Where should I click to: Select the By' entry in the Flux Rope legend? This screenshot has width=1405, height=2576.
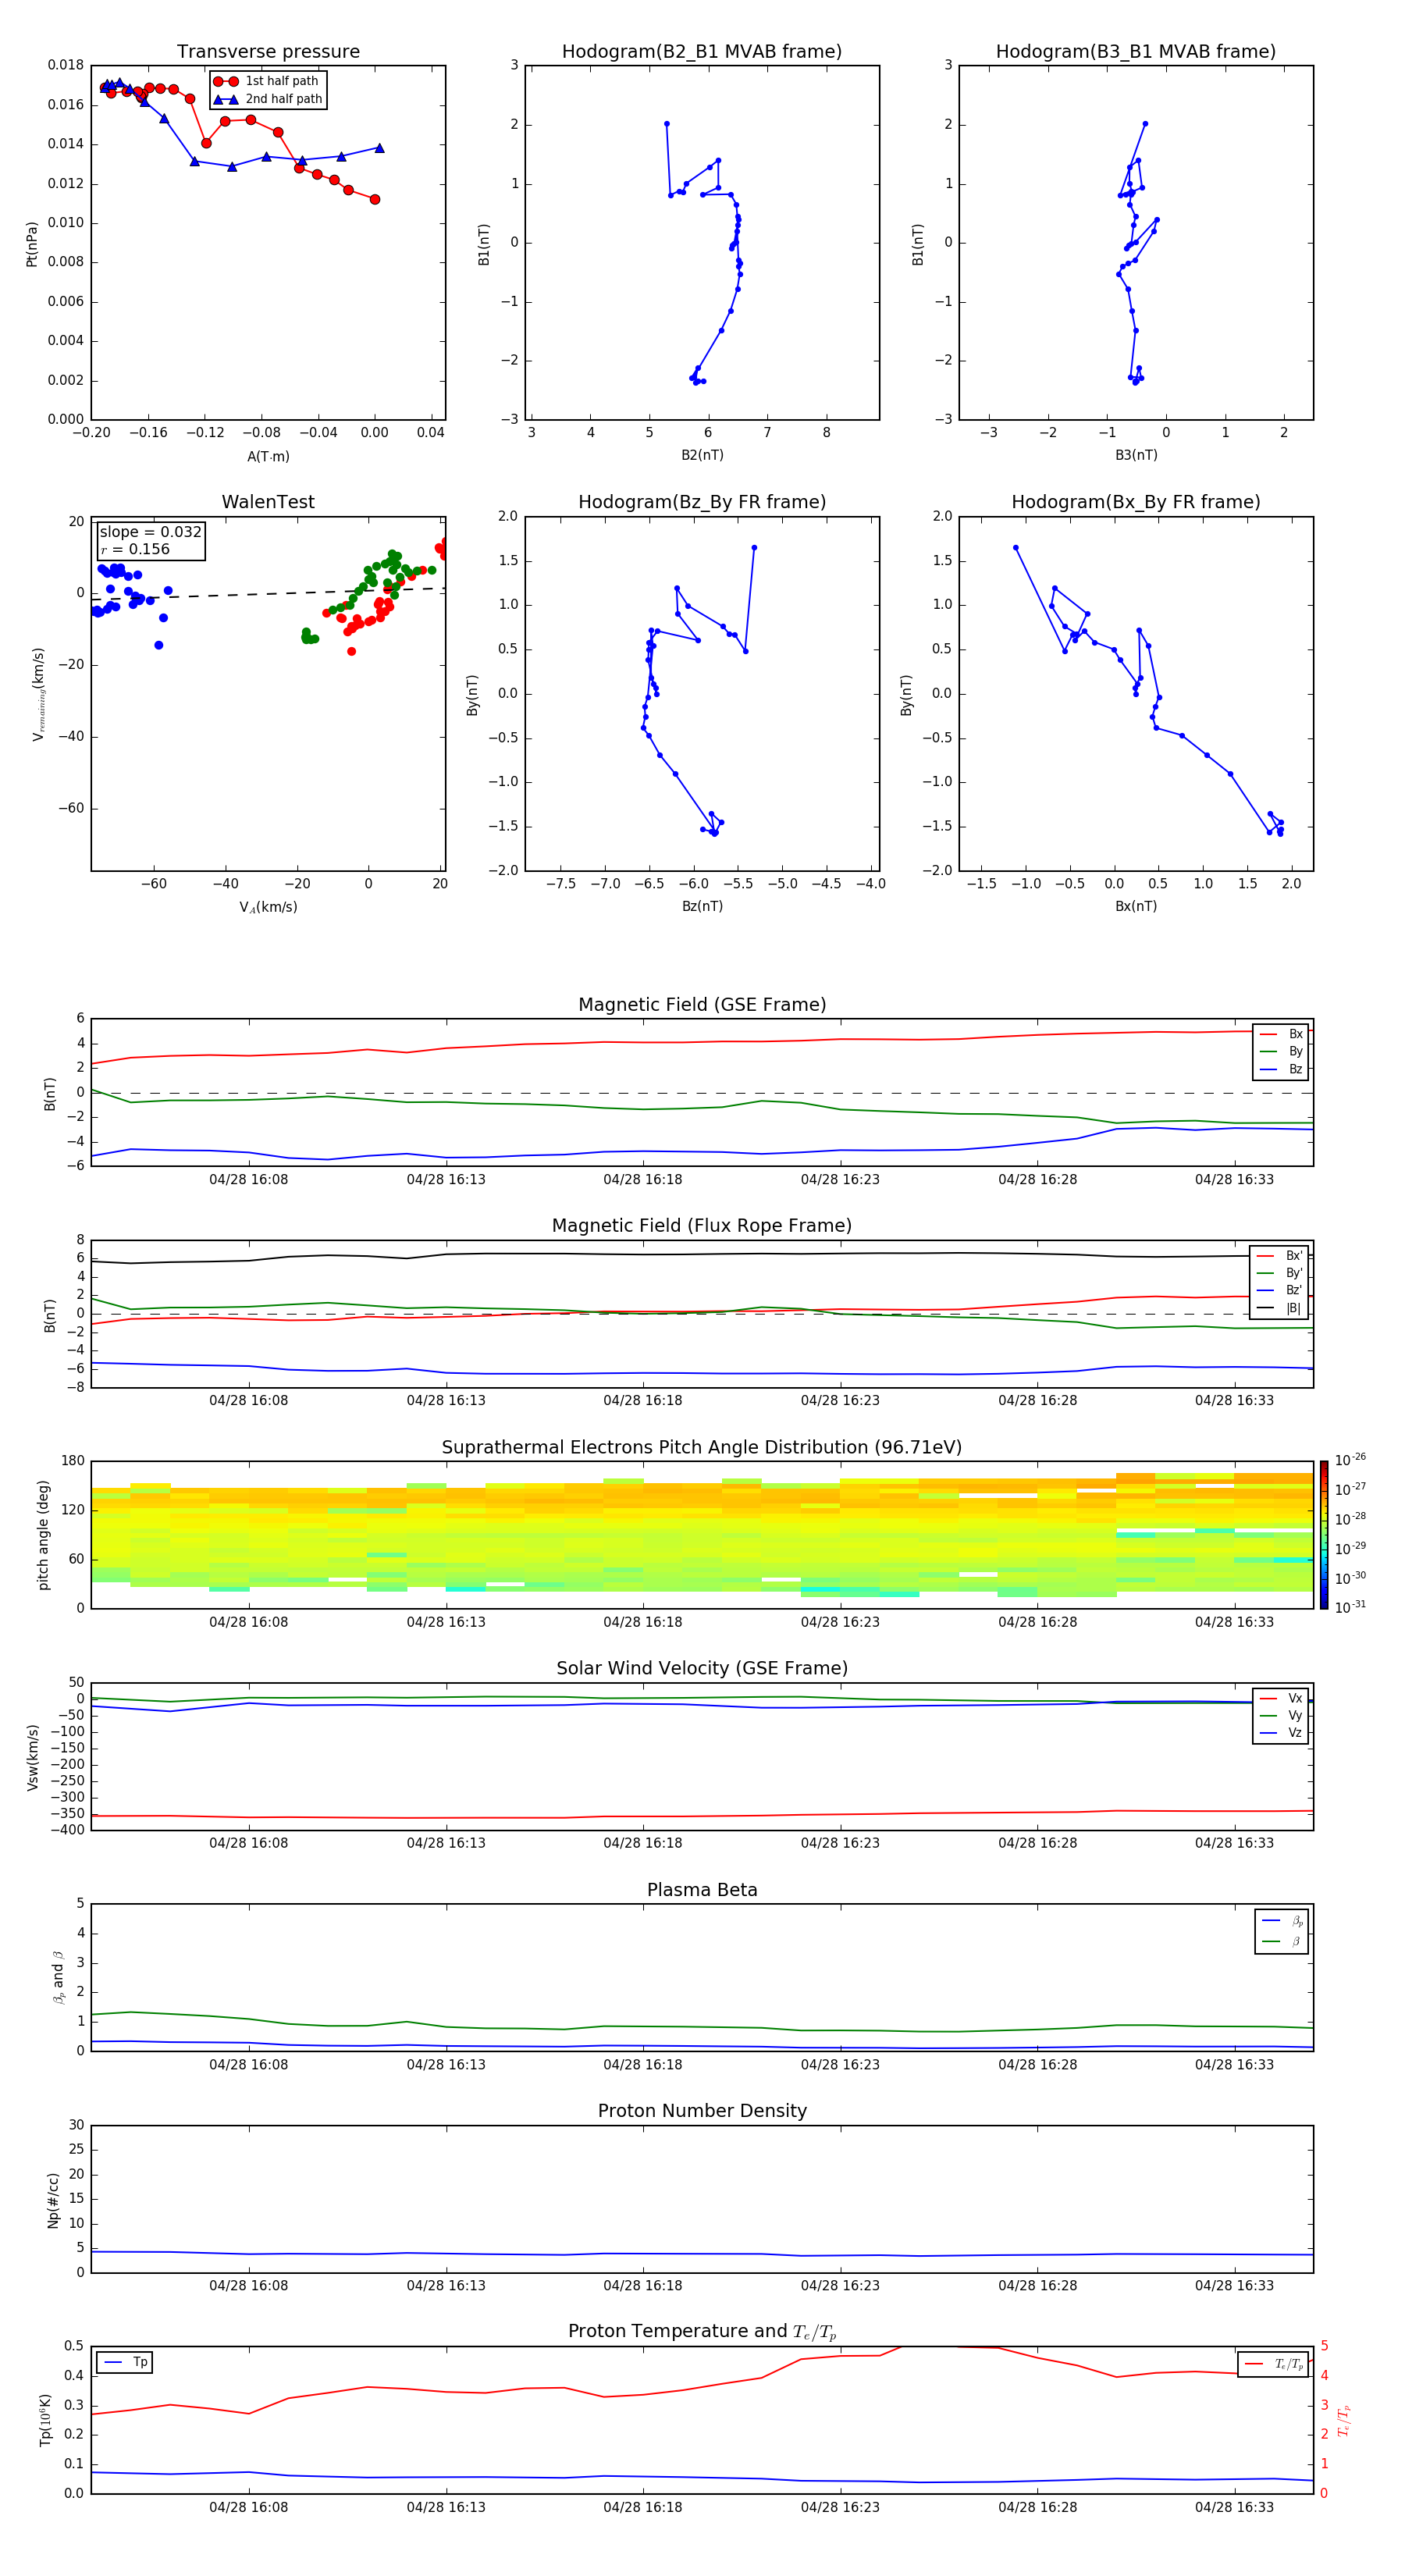[1279, 1273]
